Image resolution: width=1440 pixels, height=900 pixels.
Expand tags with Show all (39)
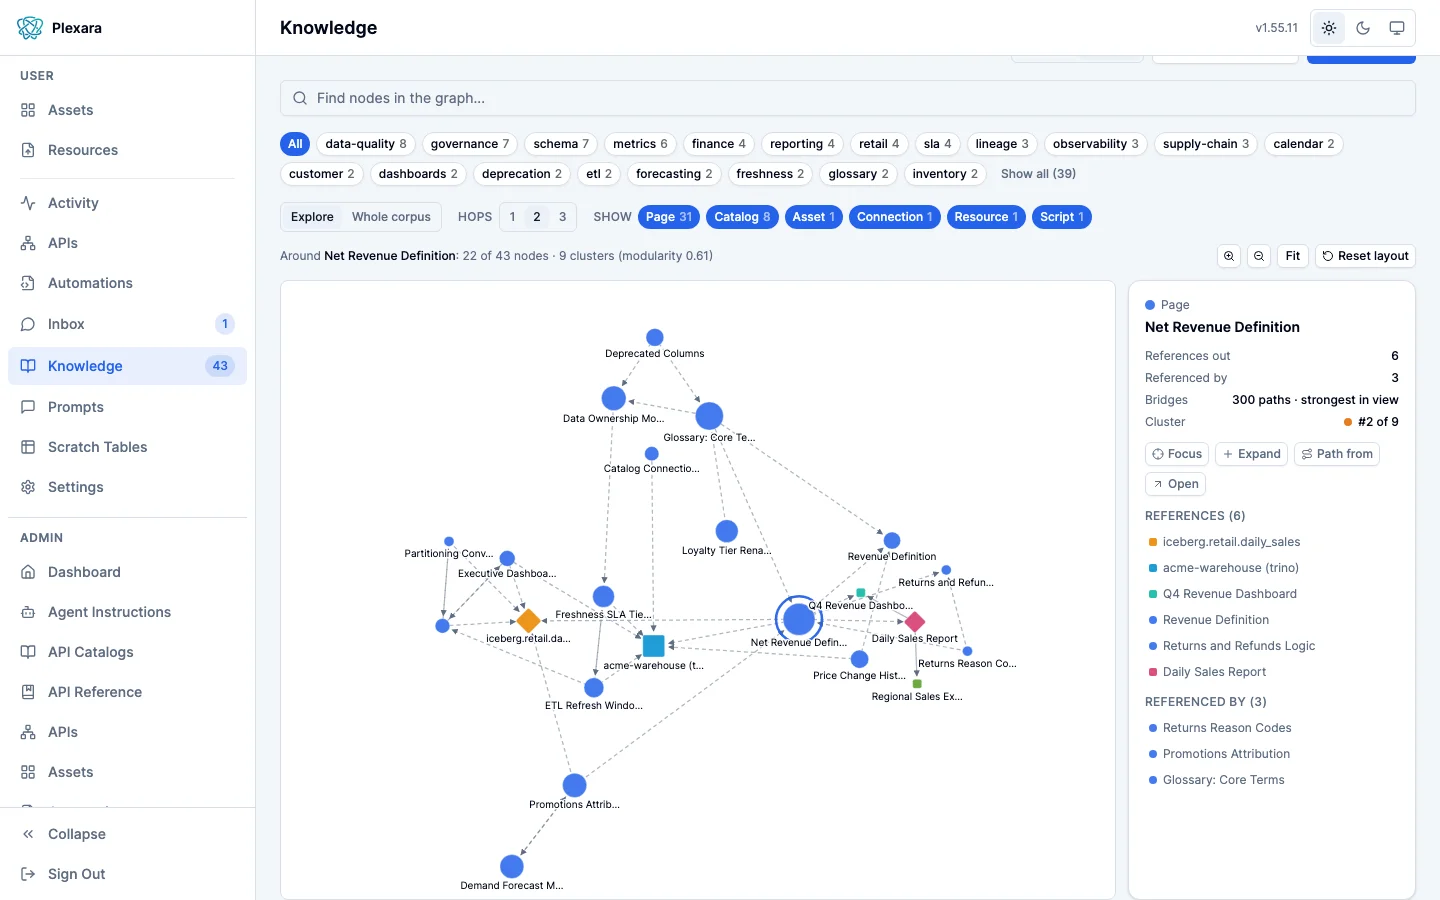pyautogui.click(x=1039, y=174)
